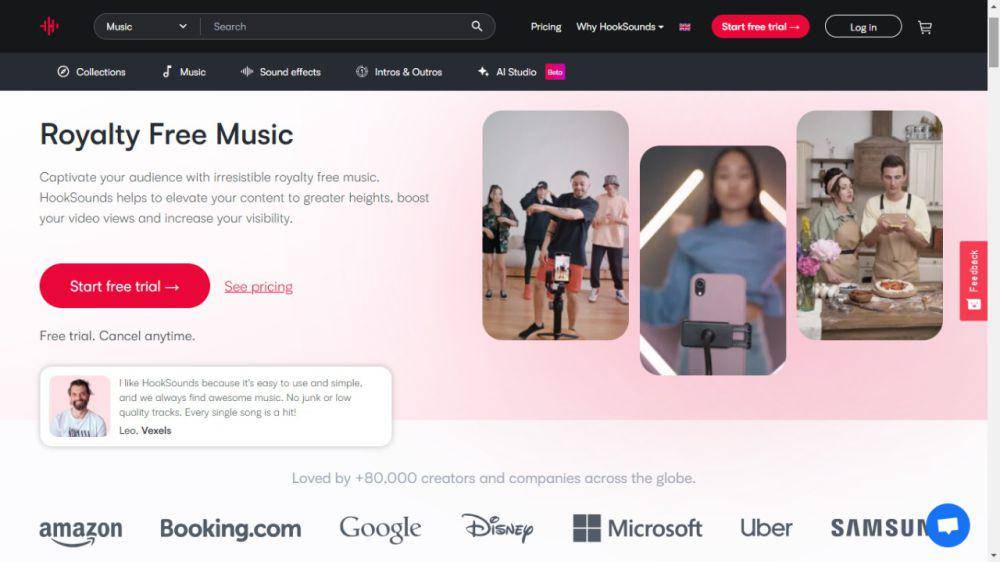Click the girl with phone thumbnail
Viewport: 1000px width, 562px height.
click(x=713, y=260)
